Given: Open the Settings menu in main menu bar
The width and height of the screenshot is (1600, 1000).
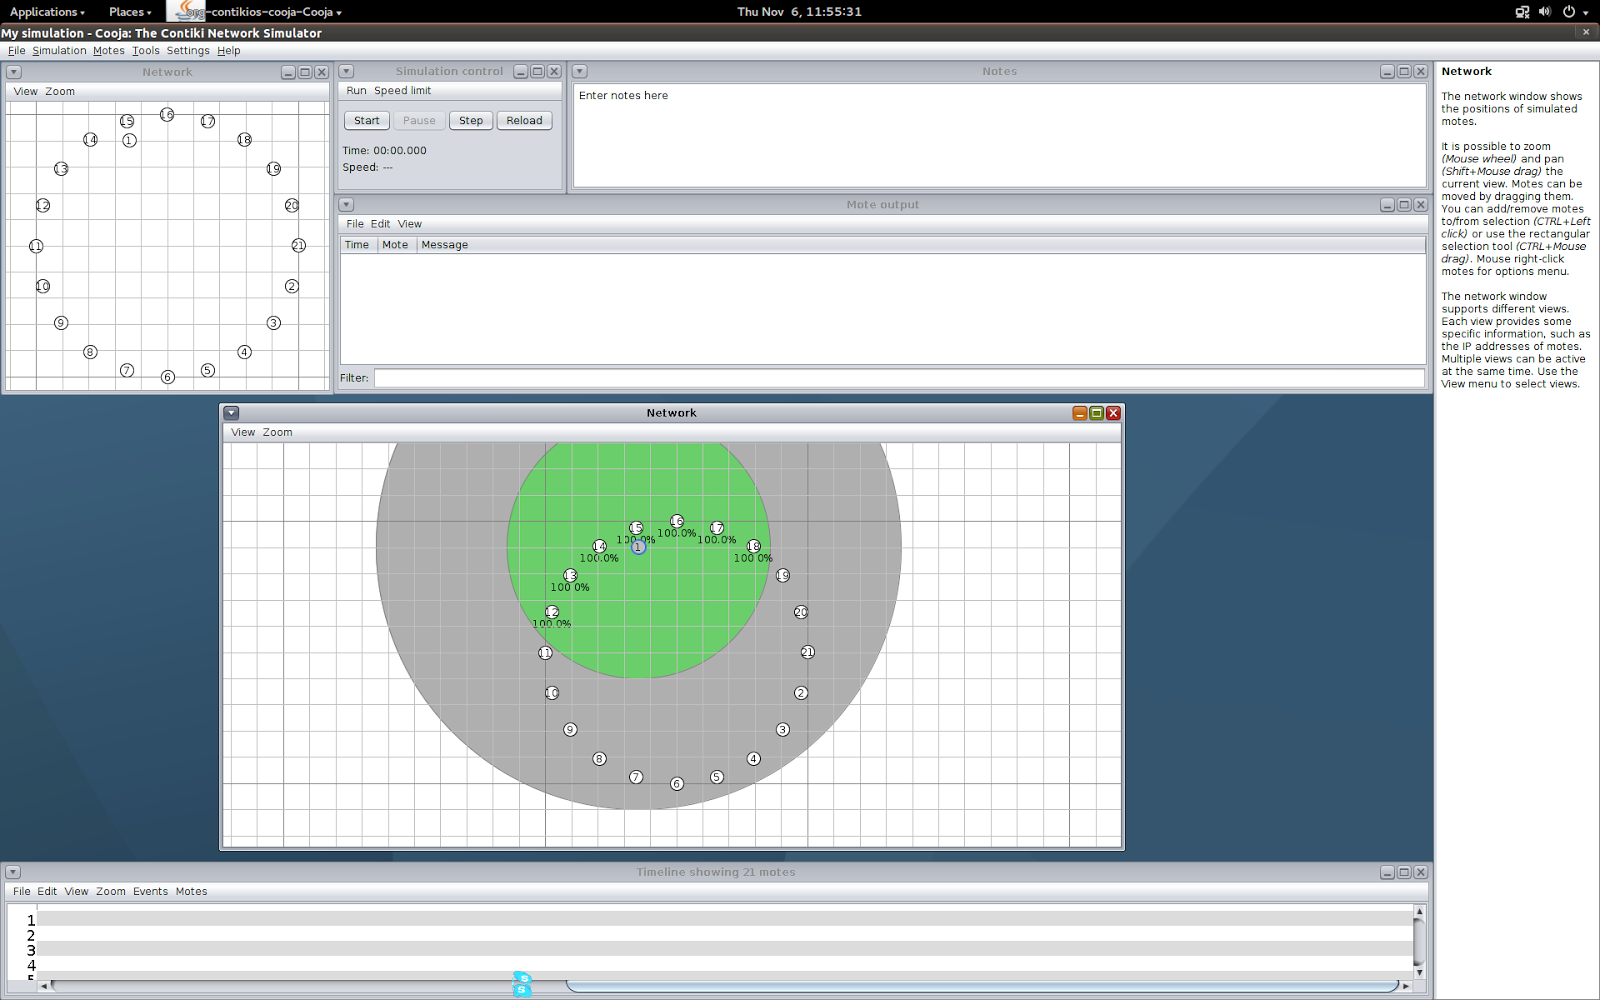Looking at the screenshot, I should pos(188,51).
